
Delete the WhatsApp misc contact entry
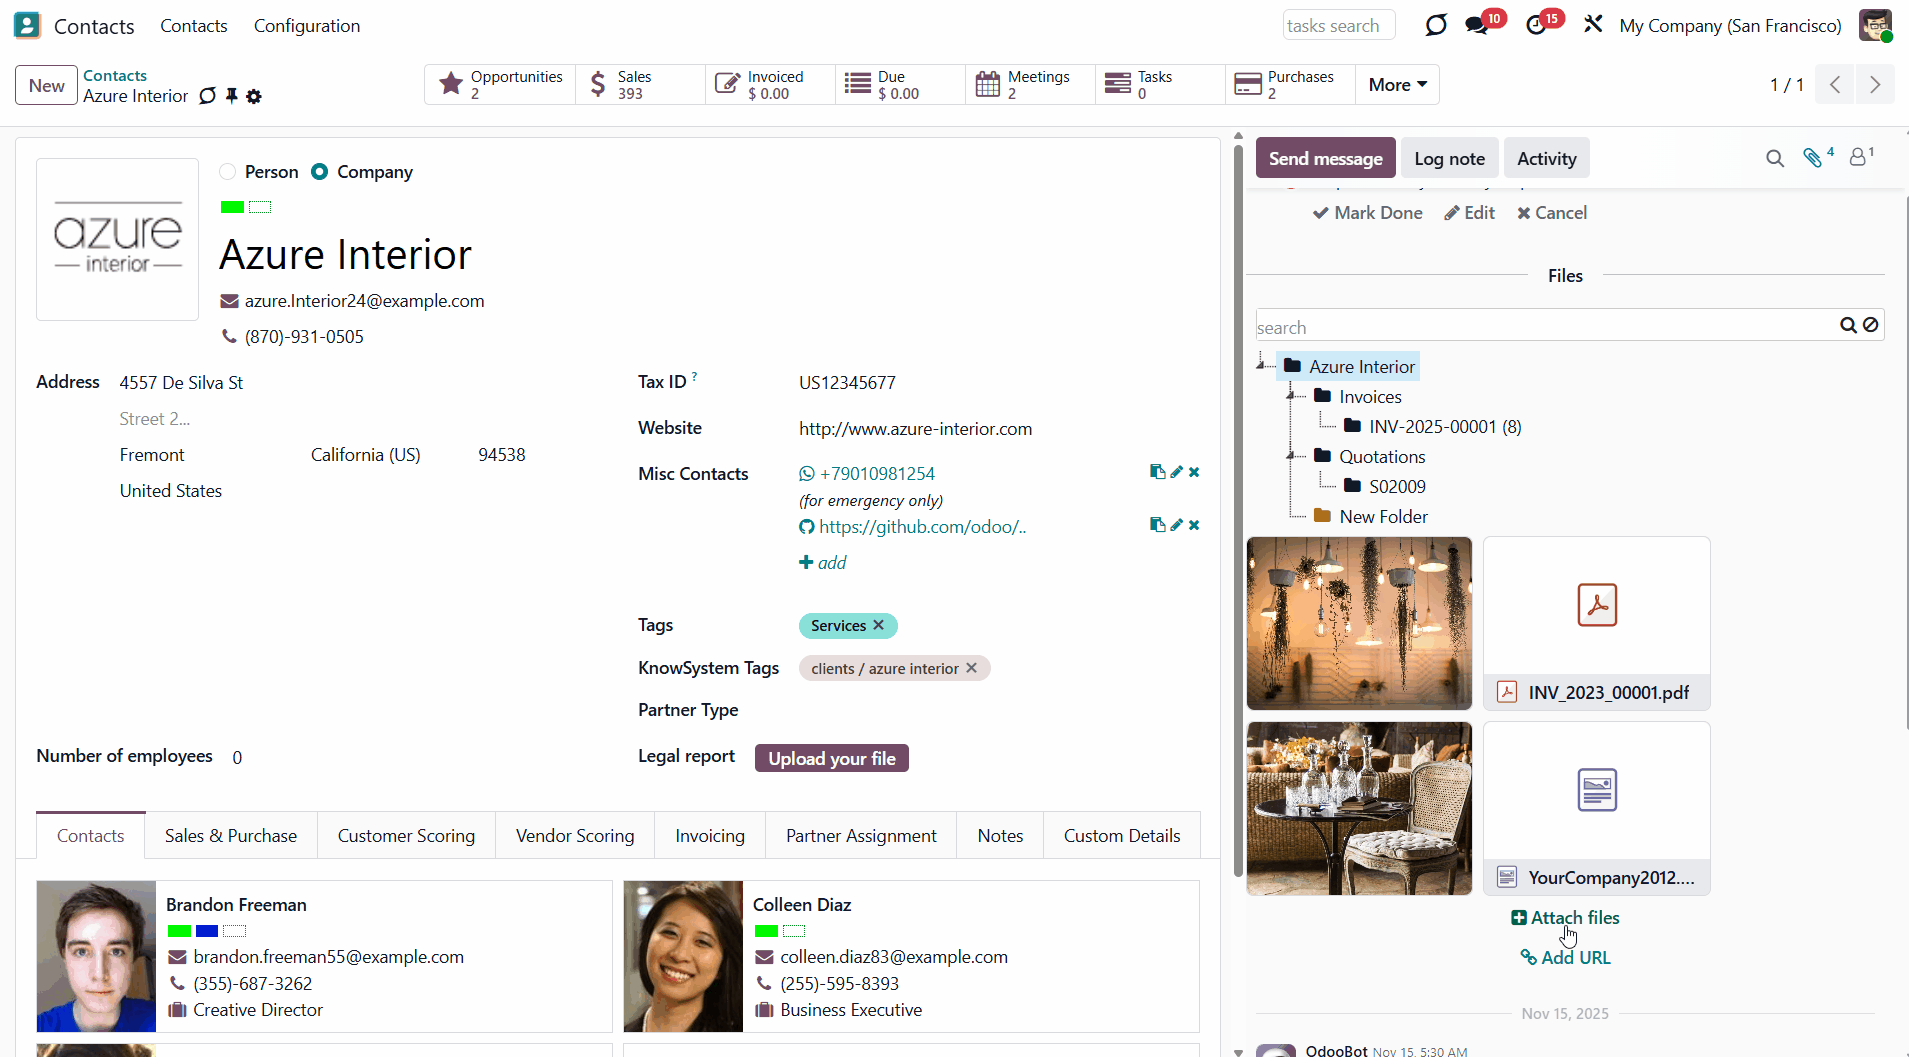pos(1194,472)
